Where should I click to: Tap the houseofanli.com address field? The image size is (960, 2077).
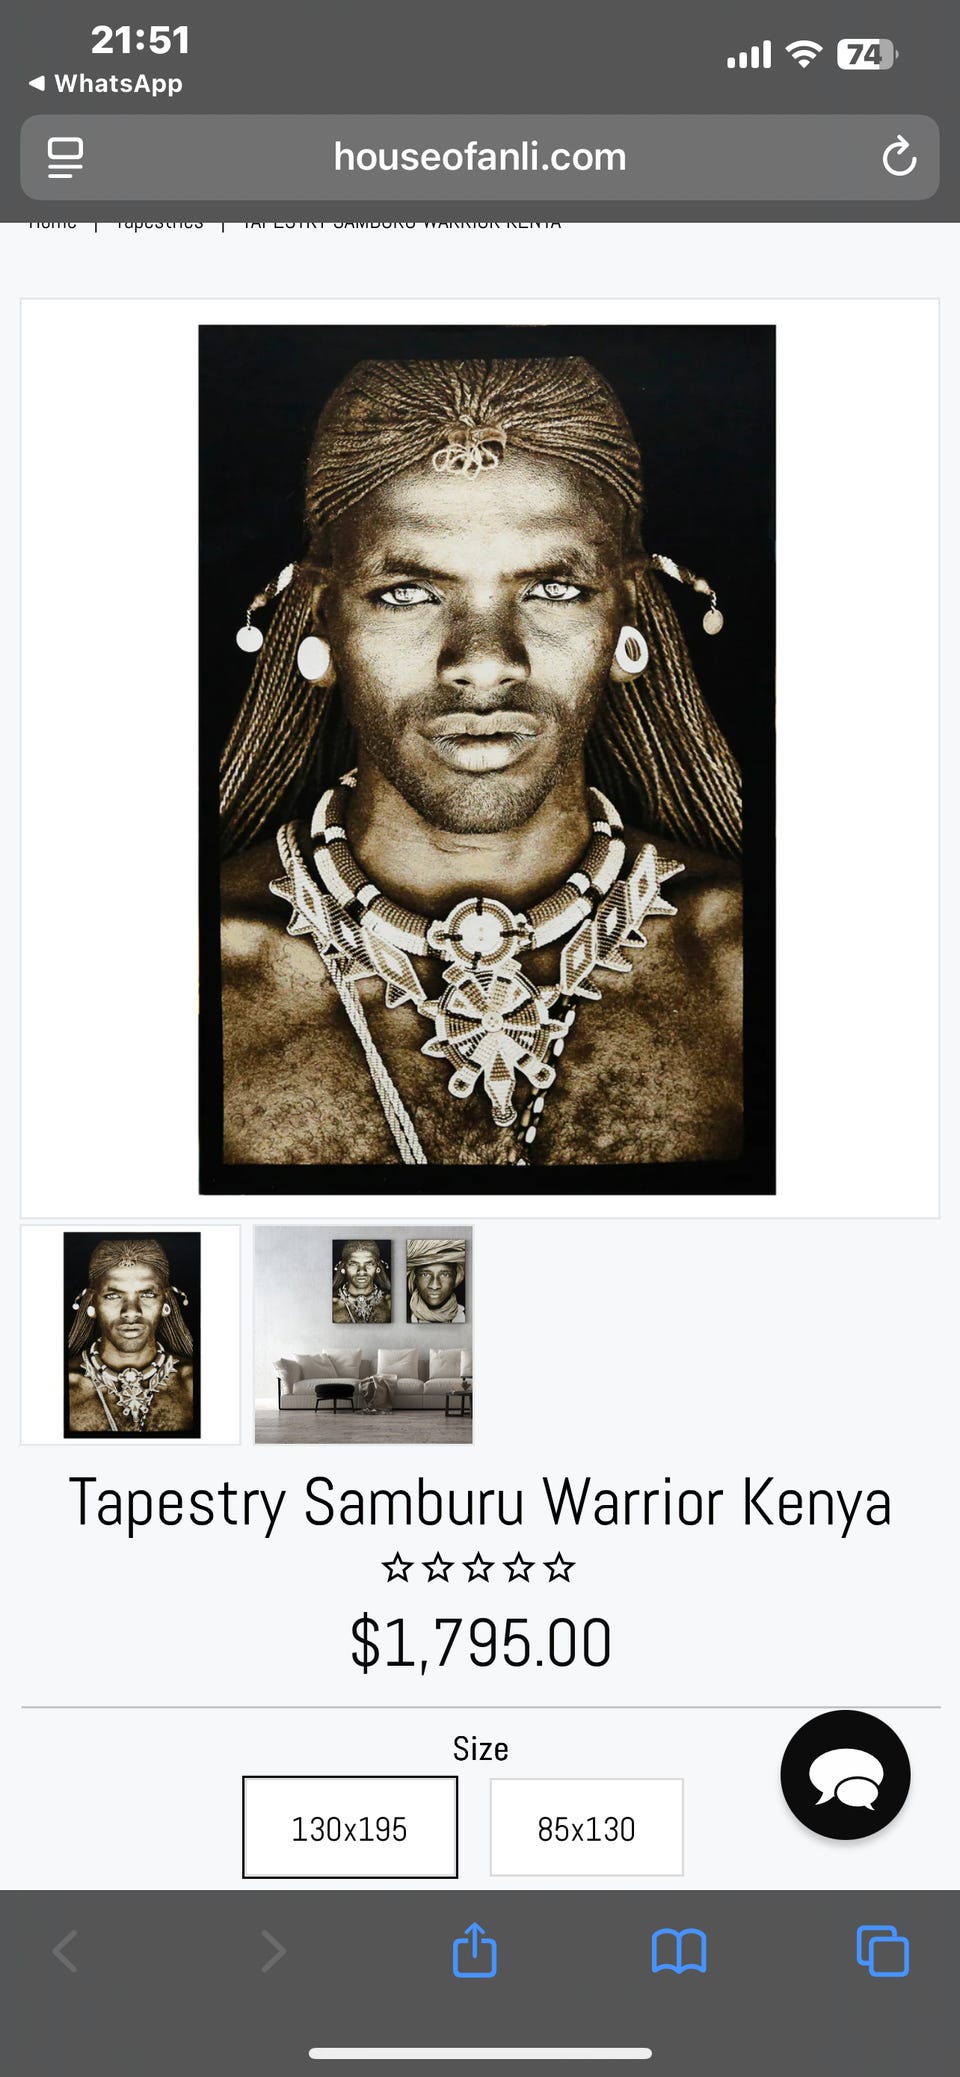pos(480,157)
